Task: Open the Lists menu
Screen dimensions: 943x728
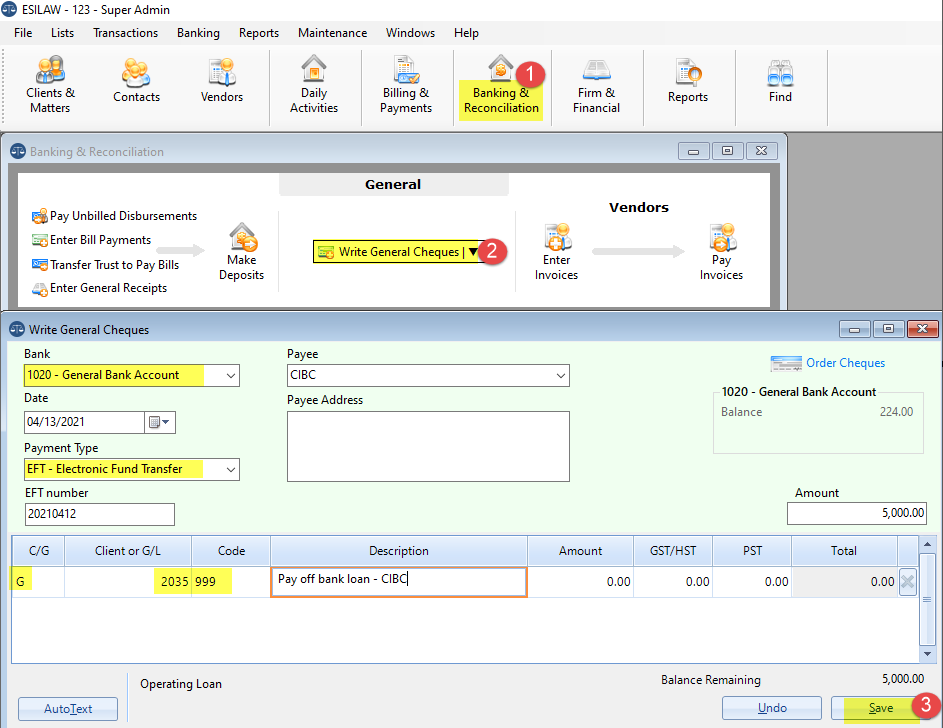Action: pos(63,33)
